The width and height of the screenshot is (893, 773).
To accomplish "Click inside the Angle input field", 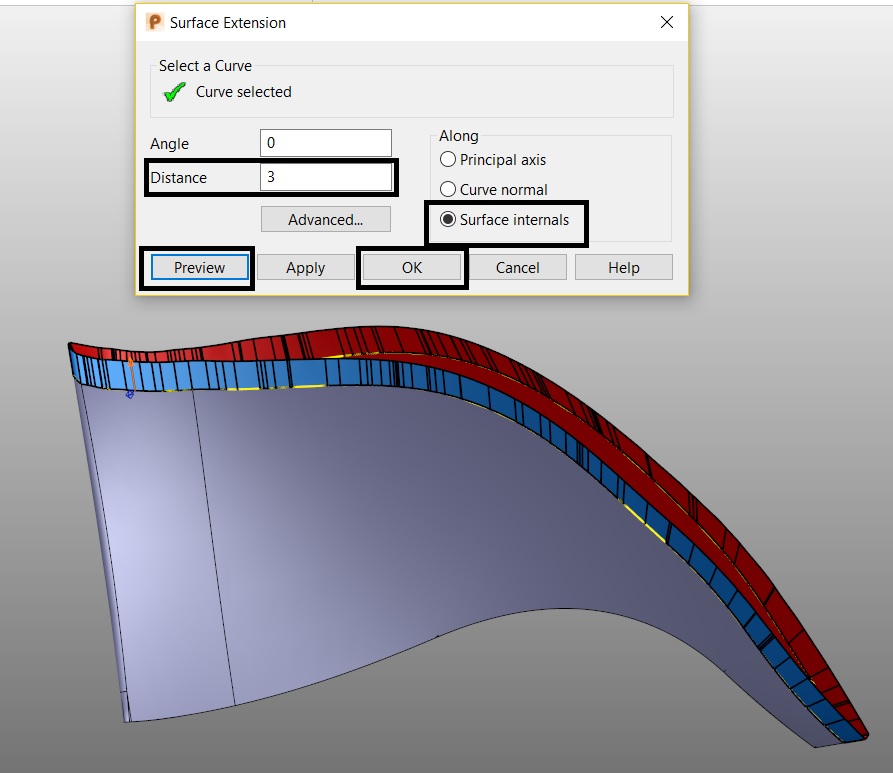I will [x=325, y=142].
